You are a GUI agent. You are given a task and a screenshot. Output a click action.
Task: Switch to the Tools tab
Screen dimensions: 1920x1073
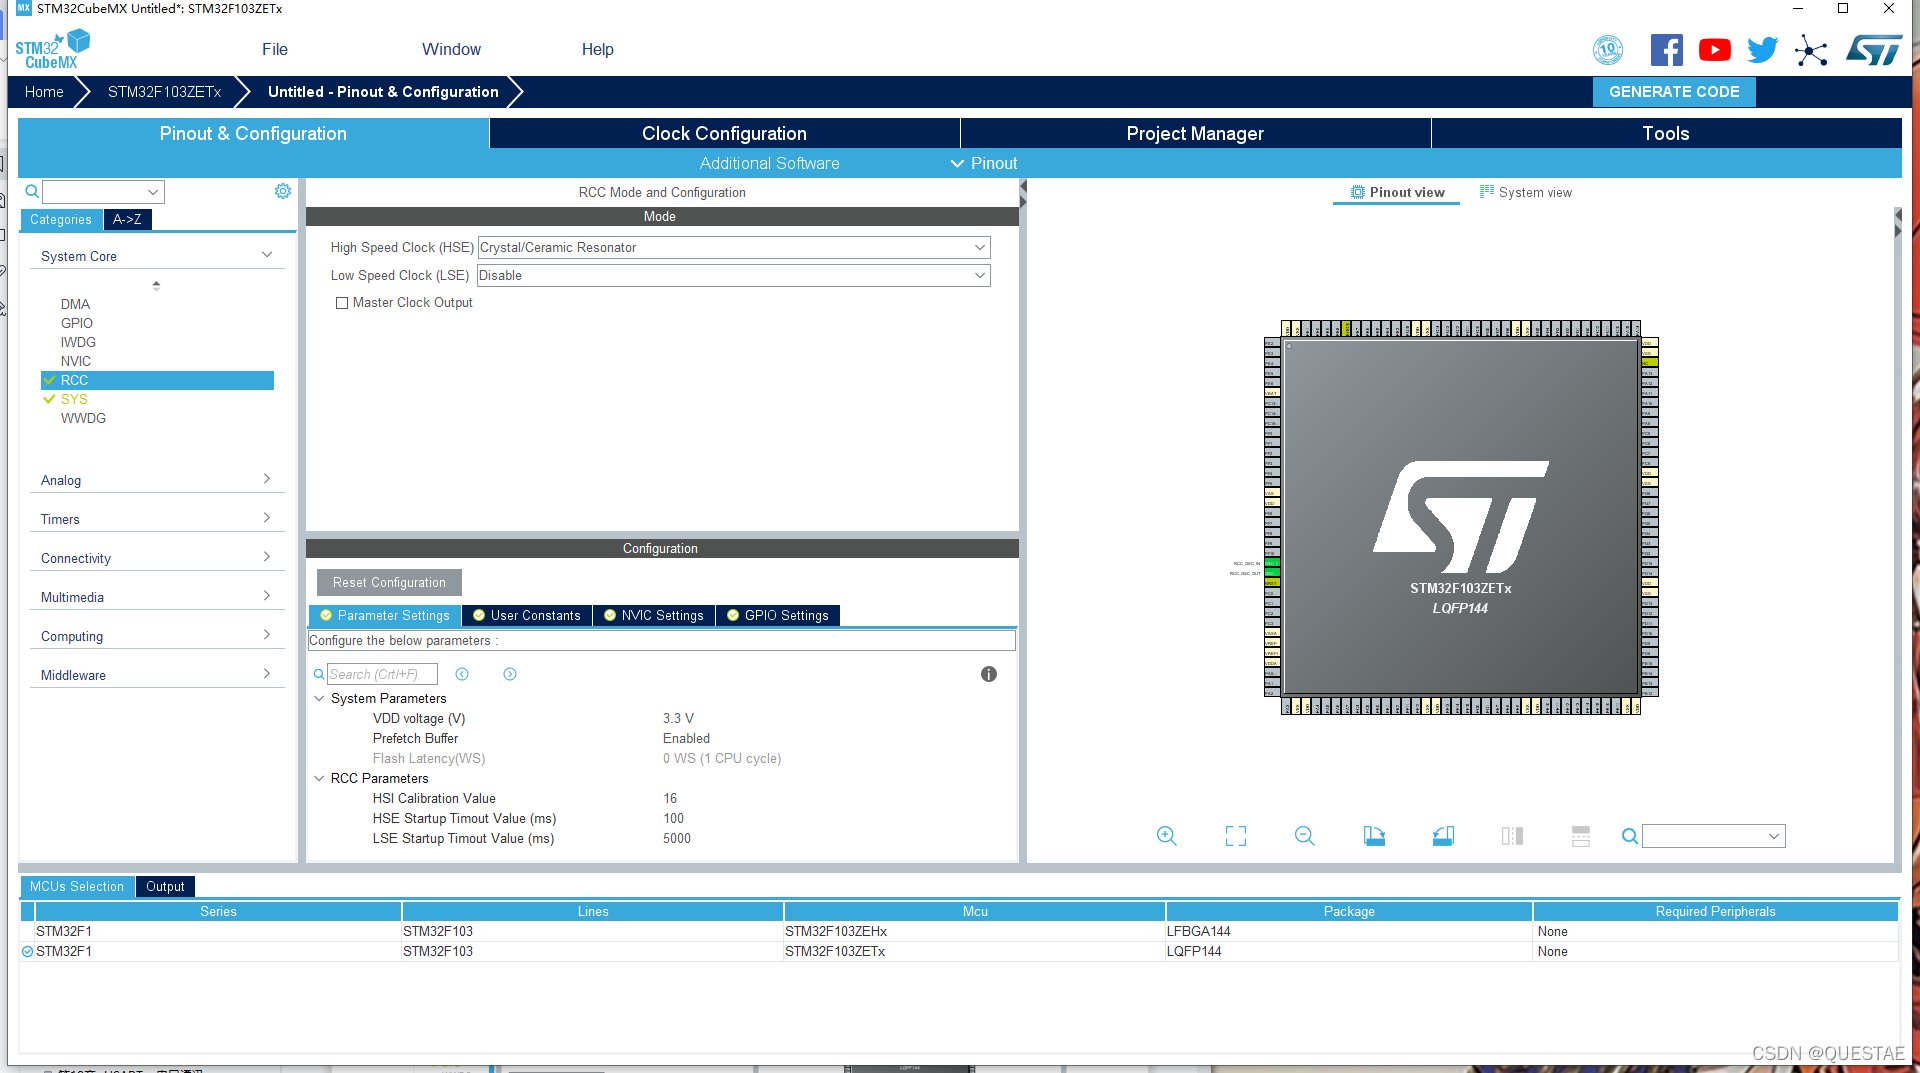pos(1666,133)
